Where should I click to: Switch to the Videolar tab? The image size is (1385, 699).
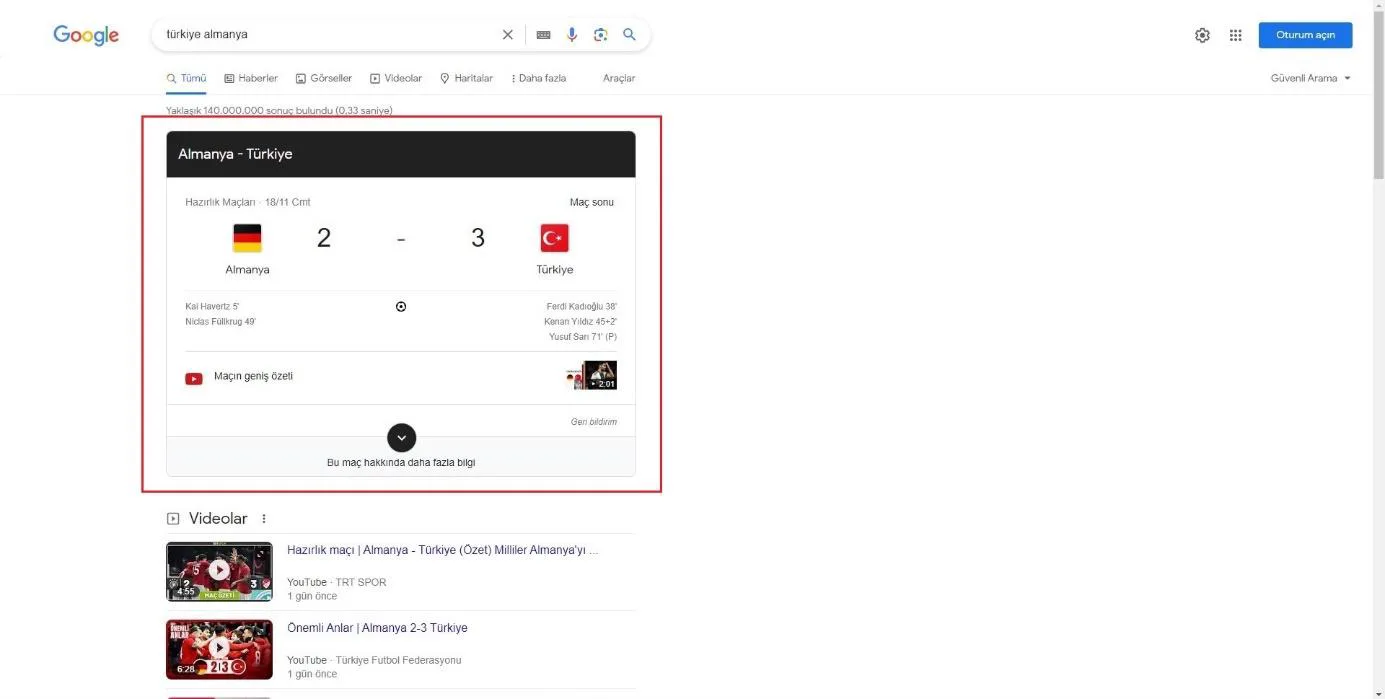(x=396, y=78)
